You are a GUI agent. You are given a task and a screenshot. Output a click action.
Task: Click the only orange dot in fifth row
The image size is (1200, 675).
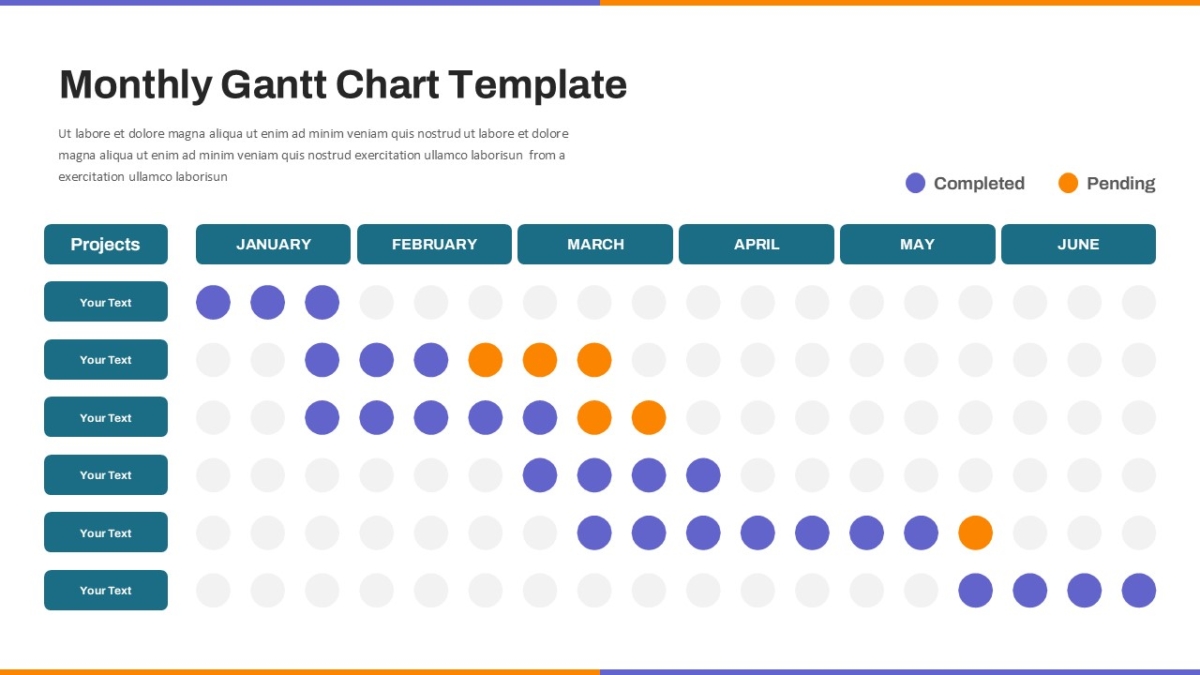click(975, 533)
